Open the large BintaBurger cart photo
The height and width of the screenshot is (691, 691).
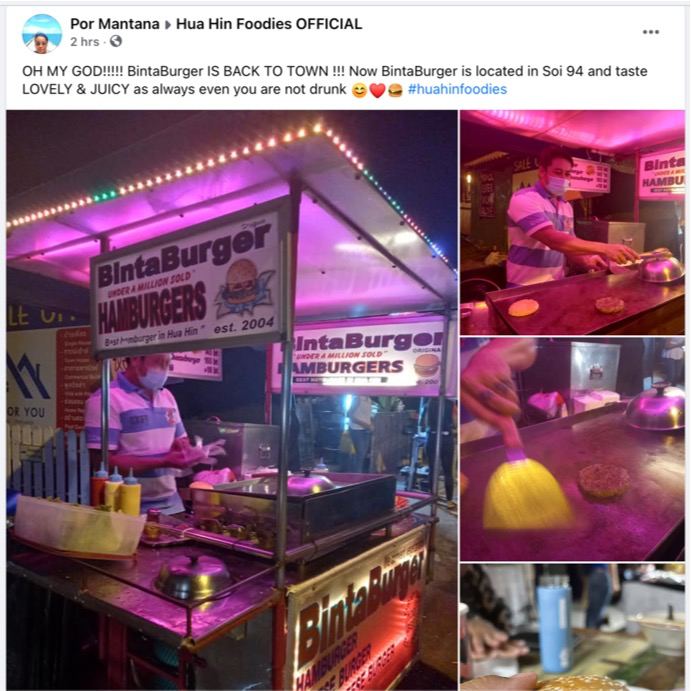232,400
